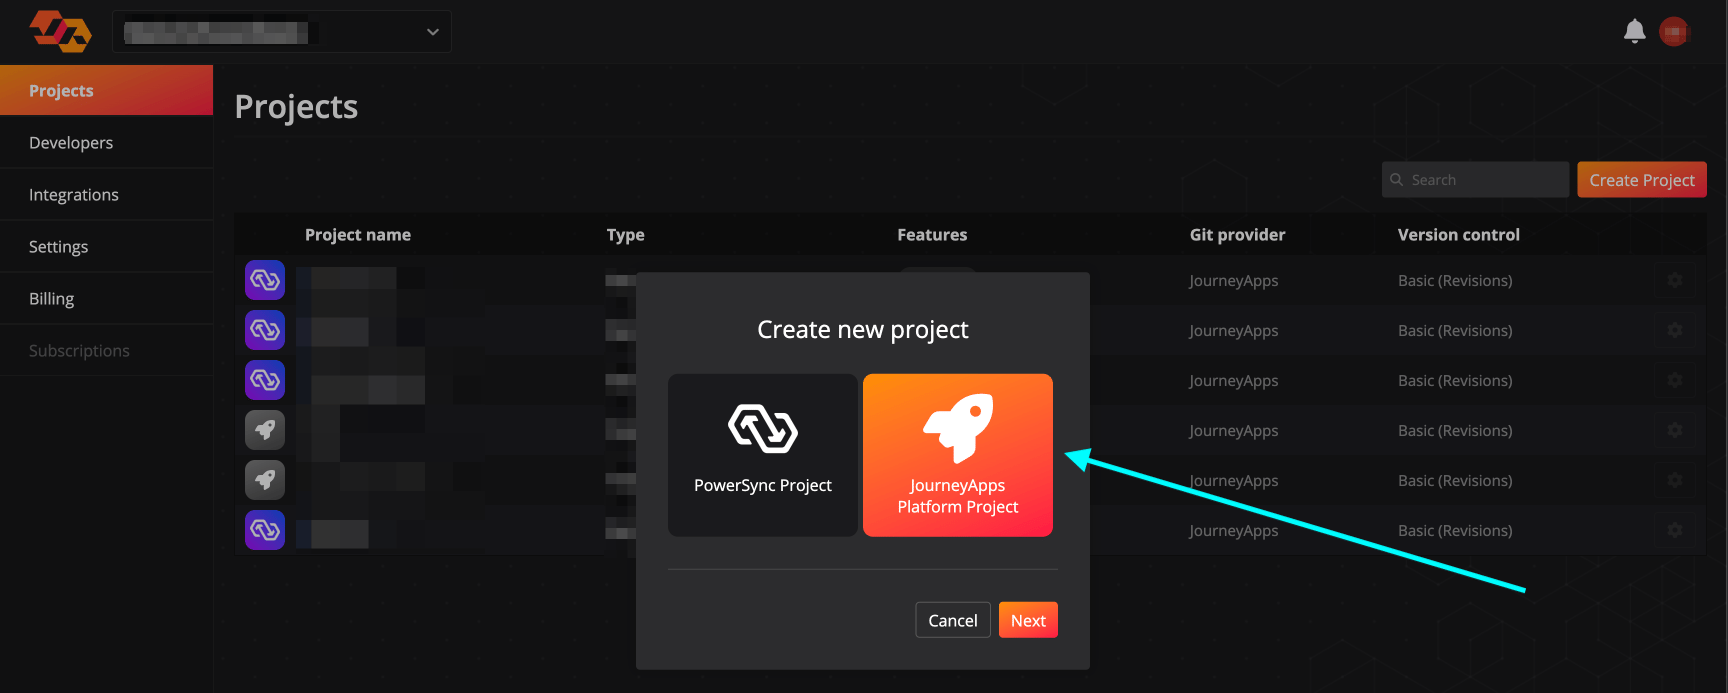The height and width of the screenshot is (693, 1728).
Task: Click Next in the dialog
Action: (x=1028, y=620)
